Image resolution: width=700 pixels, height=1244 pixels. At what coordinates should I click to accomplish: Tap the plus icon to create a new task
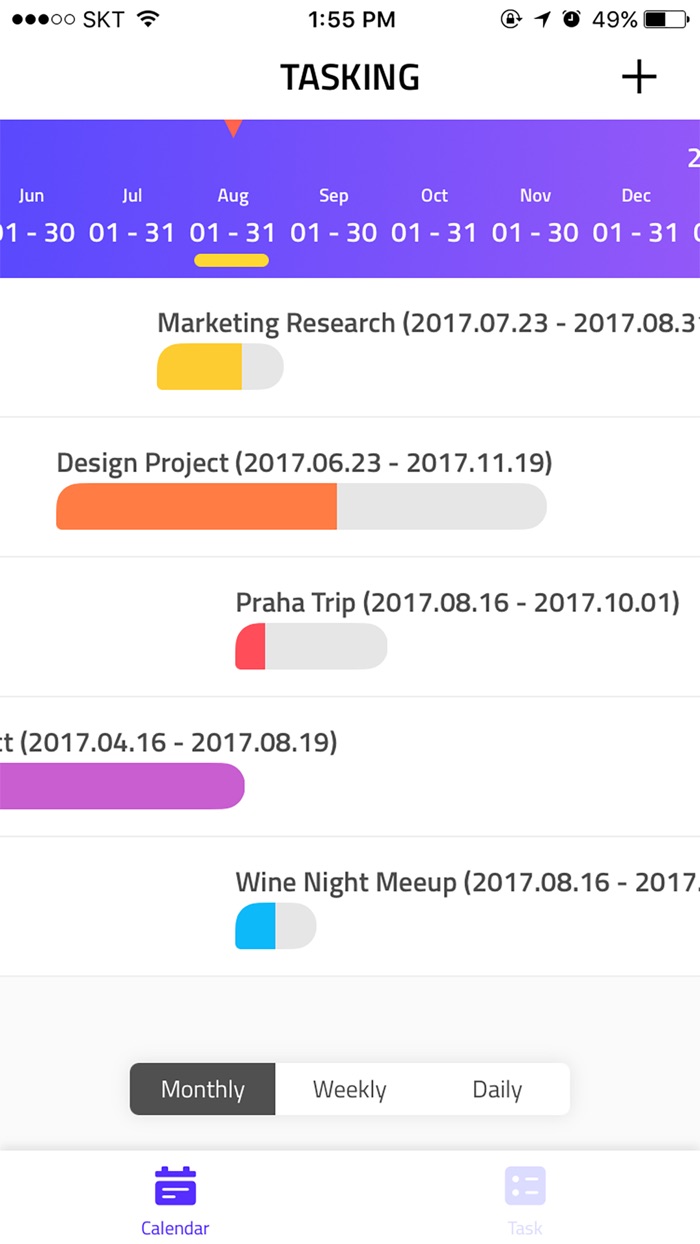638,76
